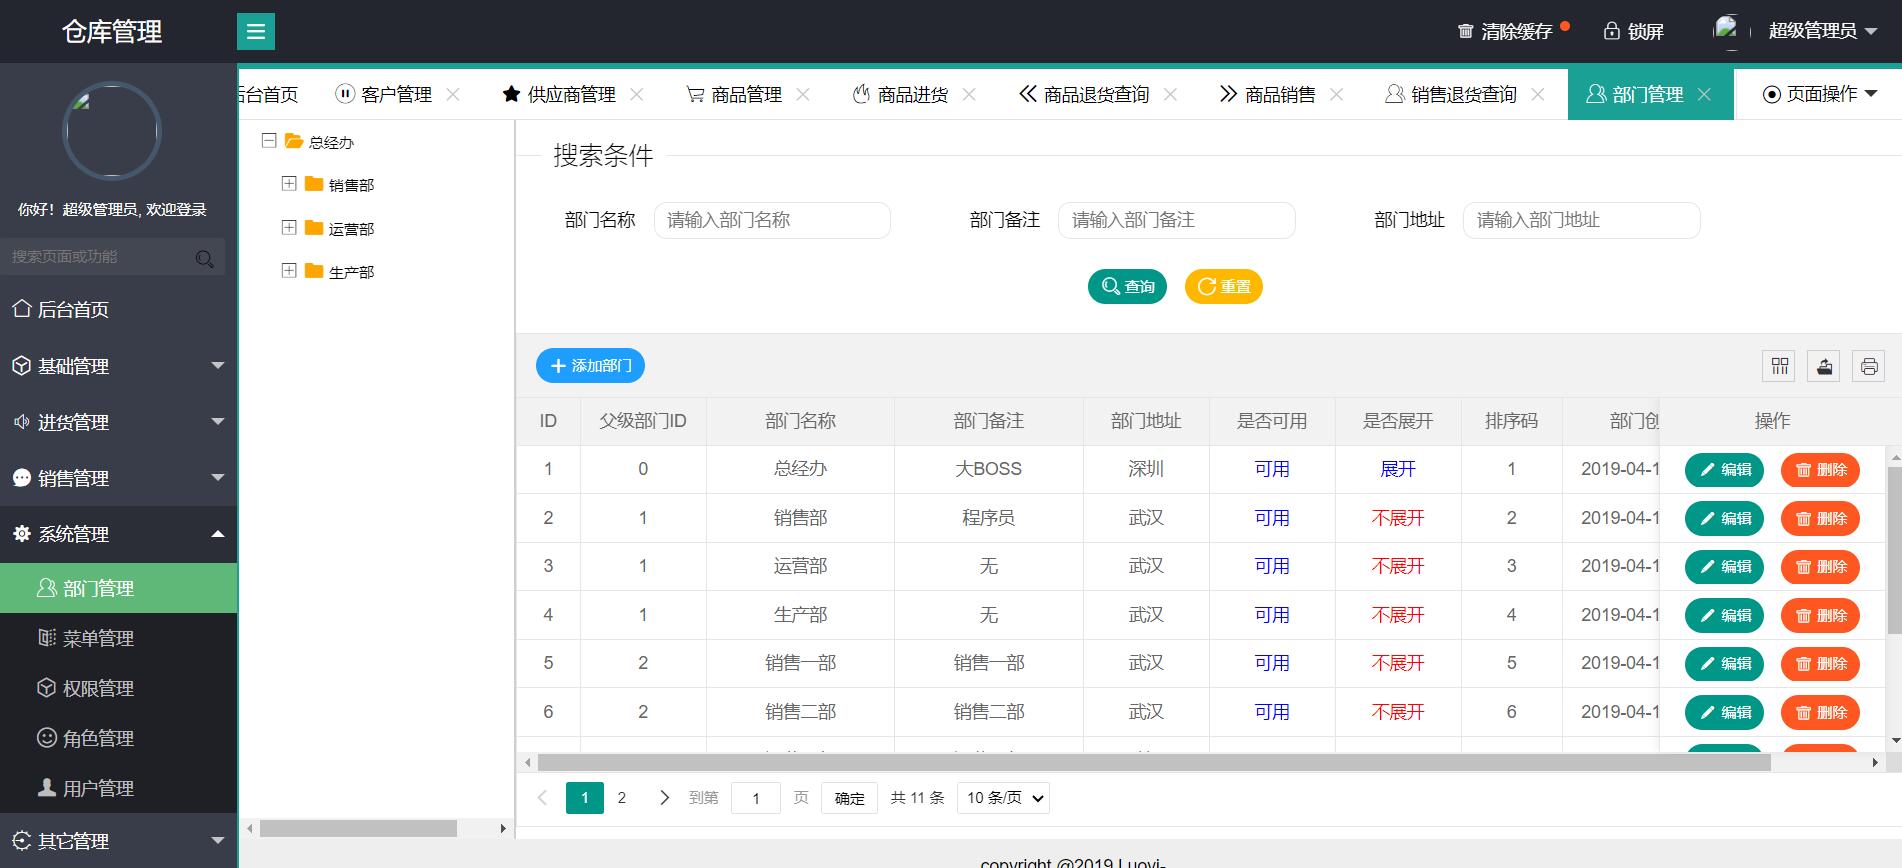This screenshot has height=868, width=1902.
Task: Edit the 生产部 row
Action: coord(1724,616)
